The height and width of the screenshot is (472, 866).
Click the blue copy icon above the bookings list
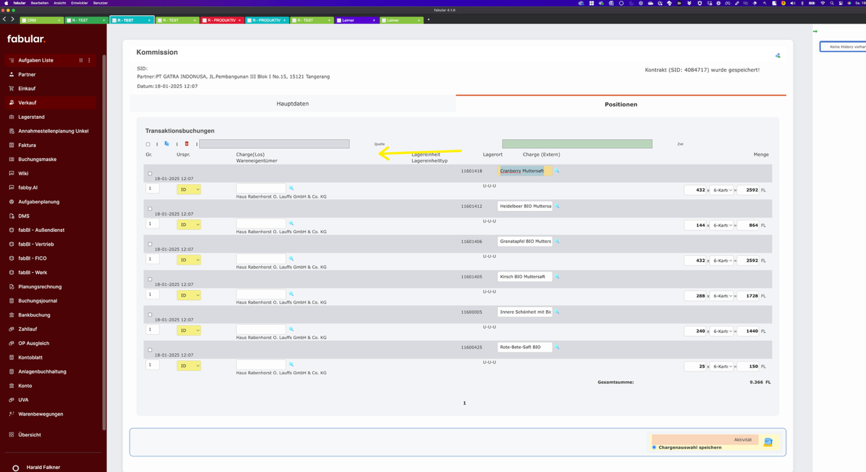click(167, 144)
